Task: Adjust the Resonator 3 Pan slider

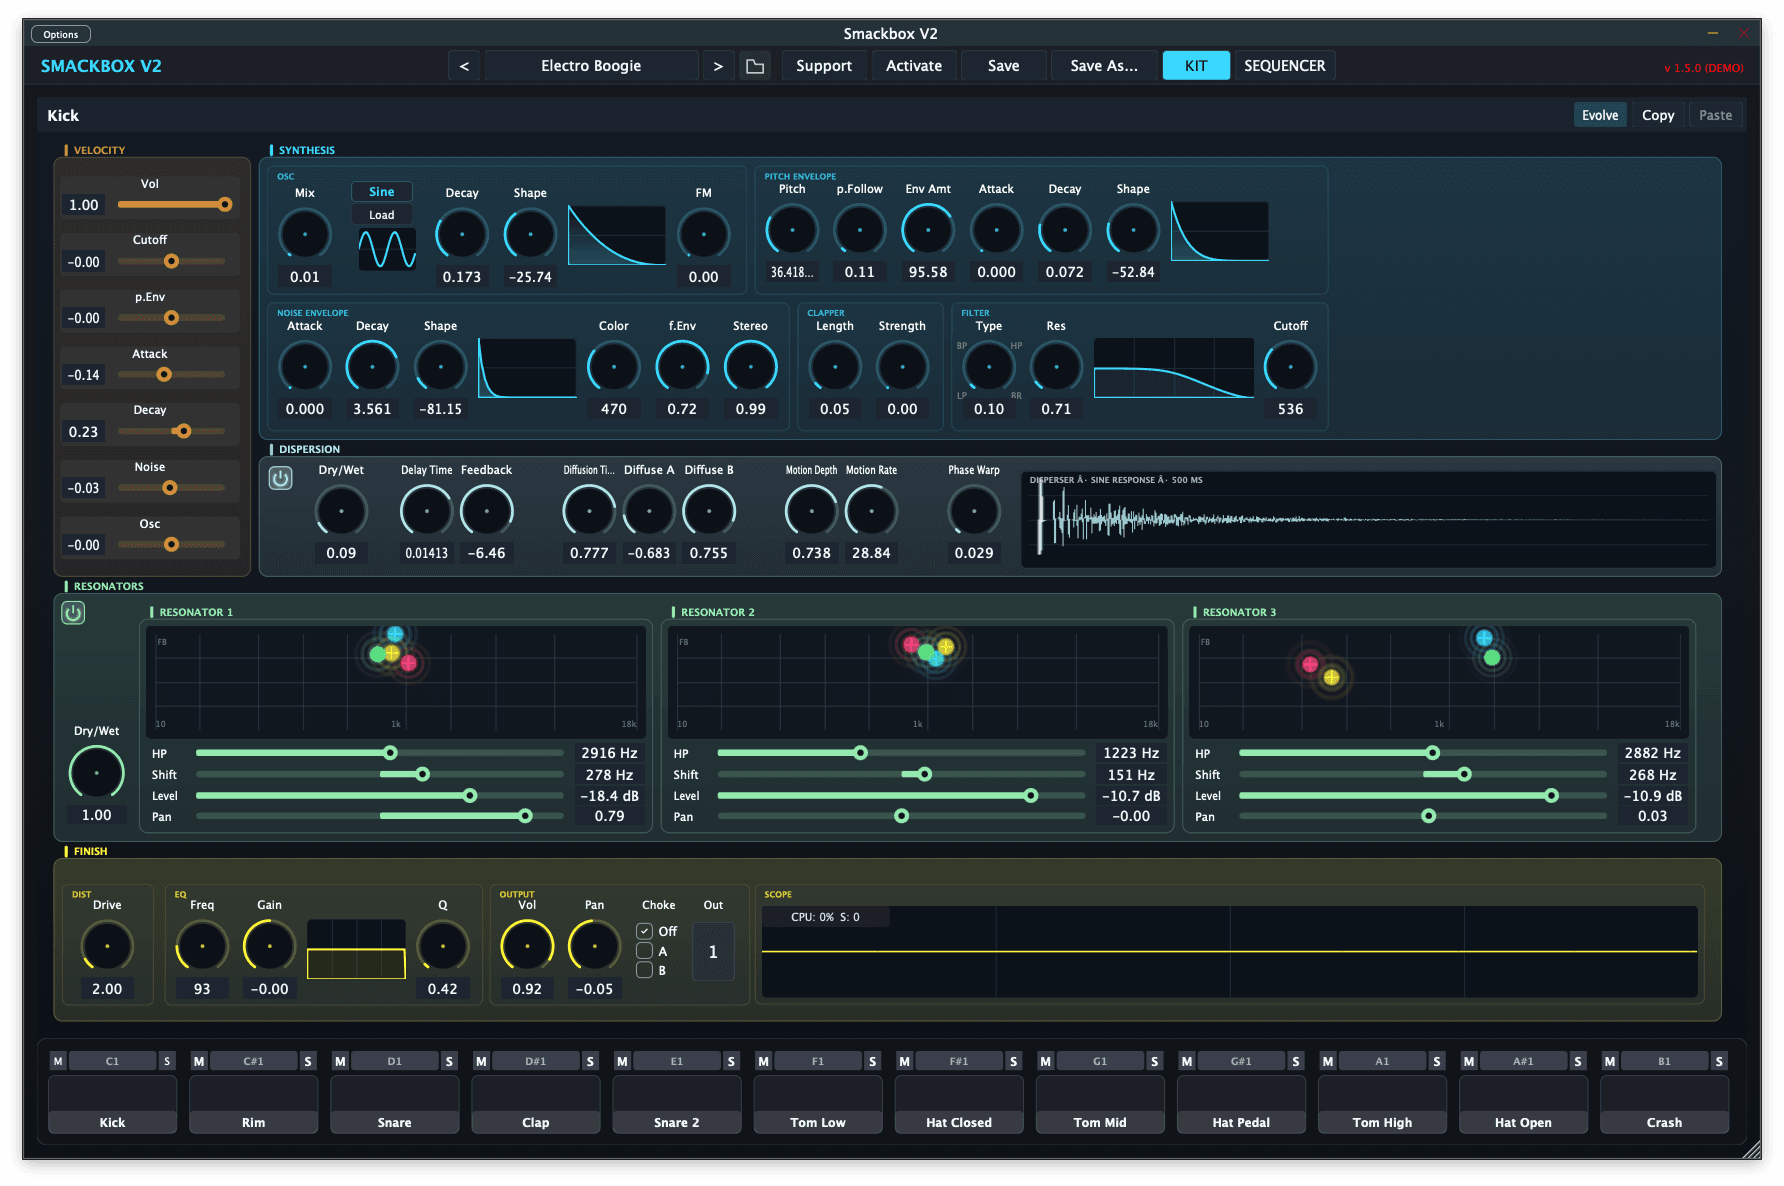Action: pos(1423,817)
